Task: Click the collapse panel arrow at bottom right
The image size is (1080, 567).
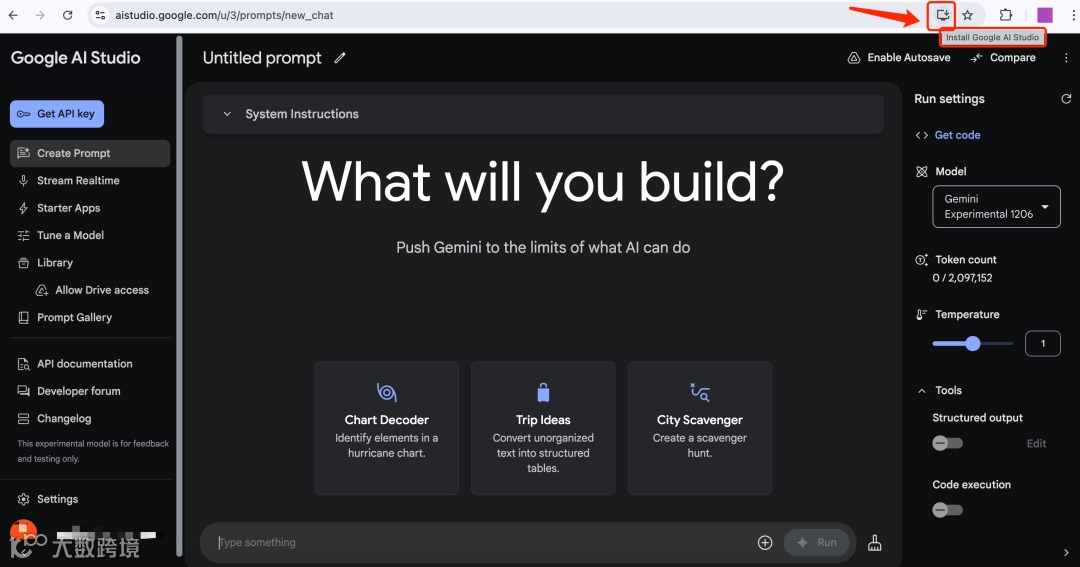Action: click(1066, 553)
